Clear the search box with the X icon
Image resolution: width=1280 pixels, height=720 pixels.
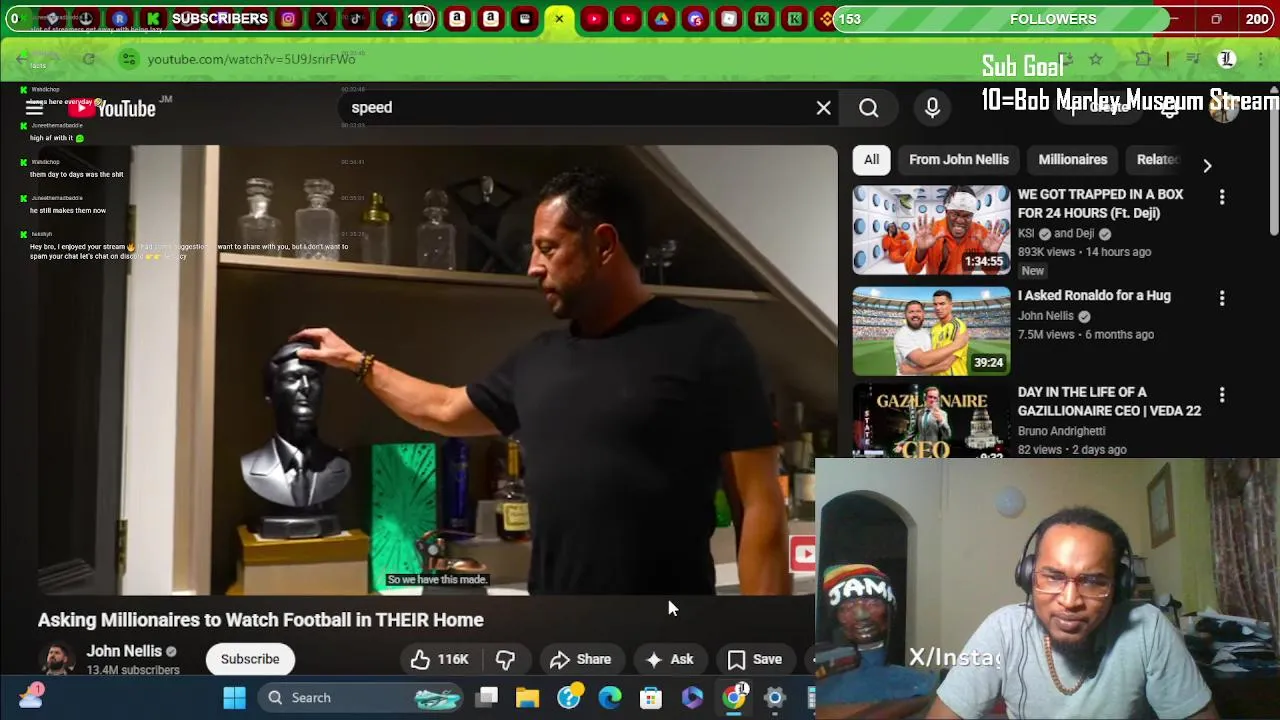(823, 108)
